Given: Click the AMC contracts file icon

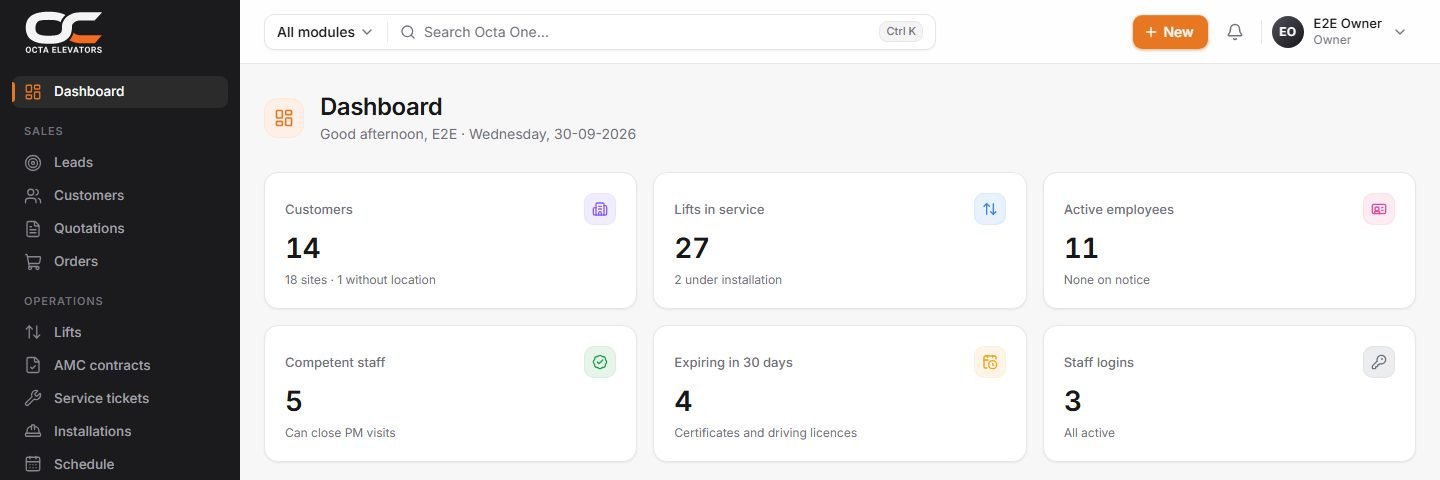Looking at the screenshot, I should (x=33, y=365).
